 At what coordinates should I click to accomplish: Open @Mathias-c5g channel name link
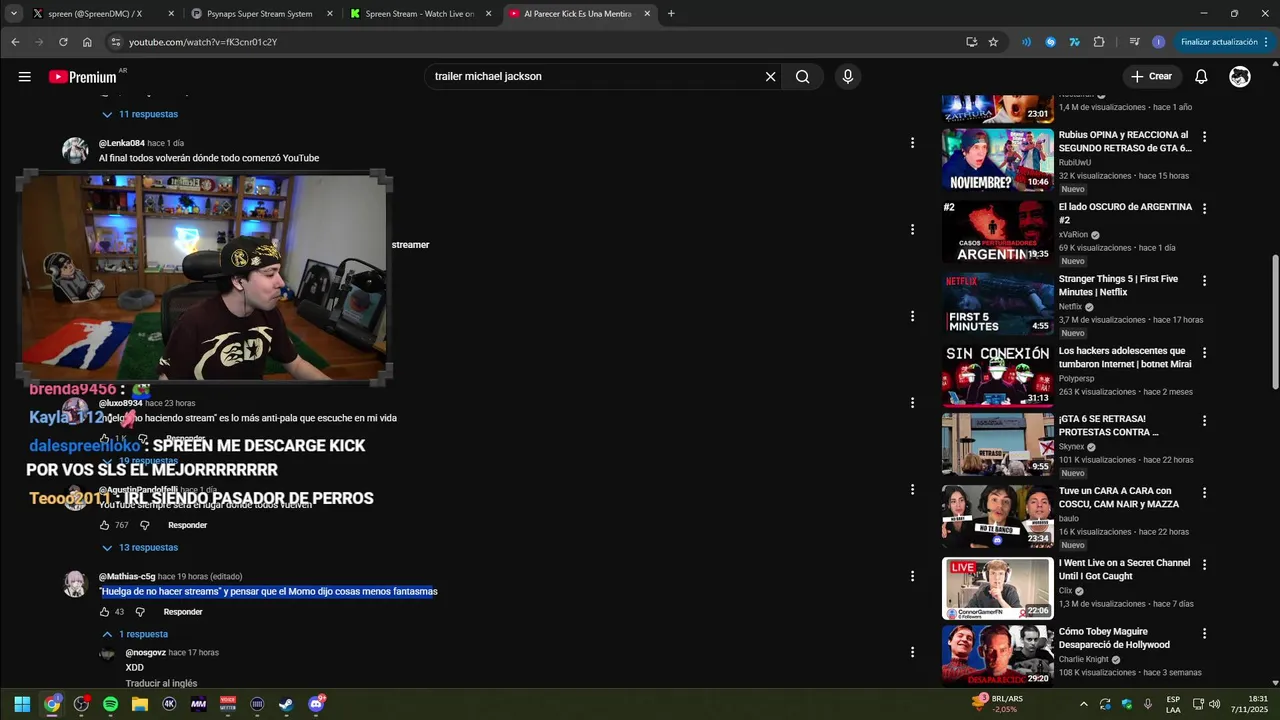click(x=127, y=577)
